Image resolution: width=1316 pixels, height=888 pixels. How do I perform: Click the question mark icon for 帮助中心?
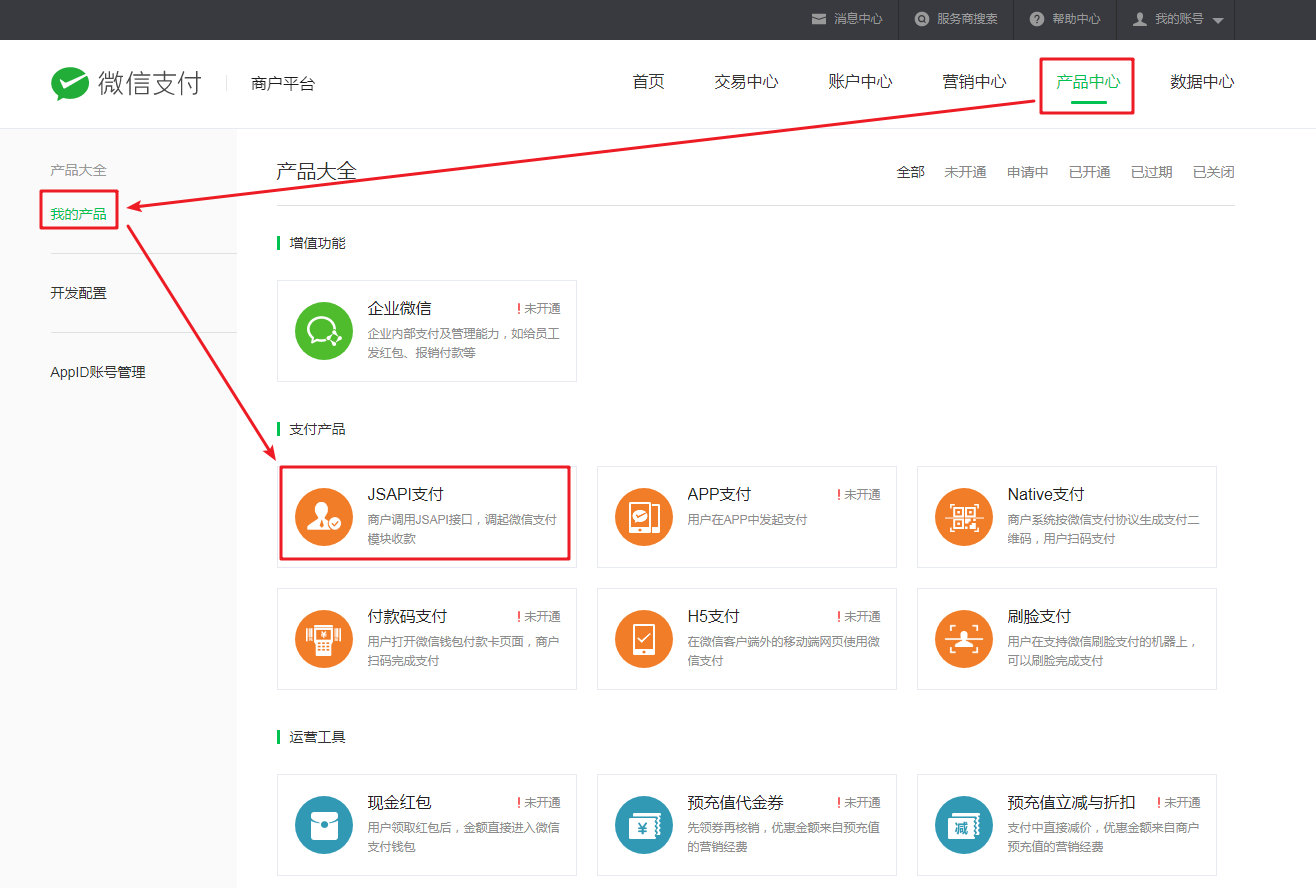tap(1036, 19)
